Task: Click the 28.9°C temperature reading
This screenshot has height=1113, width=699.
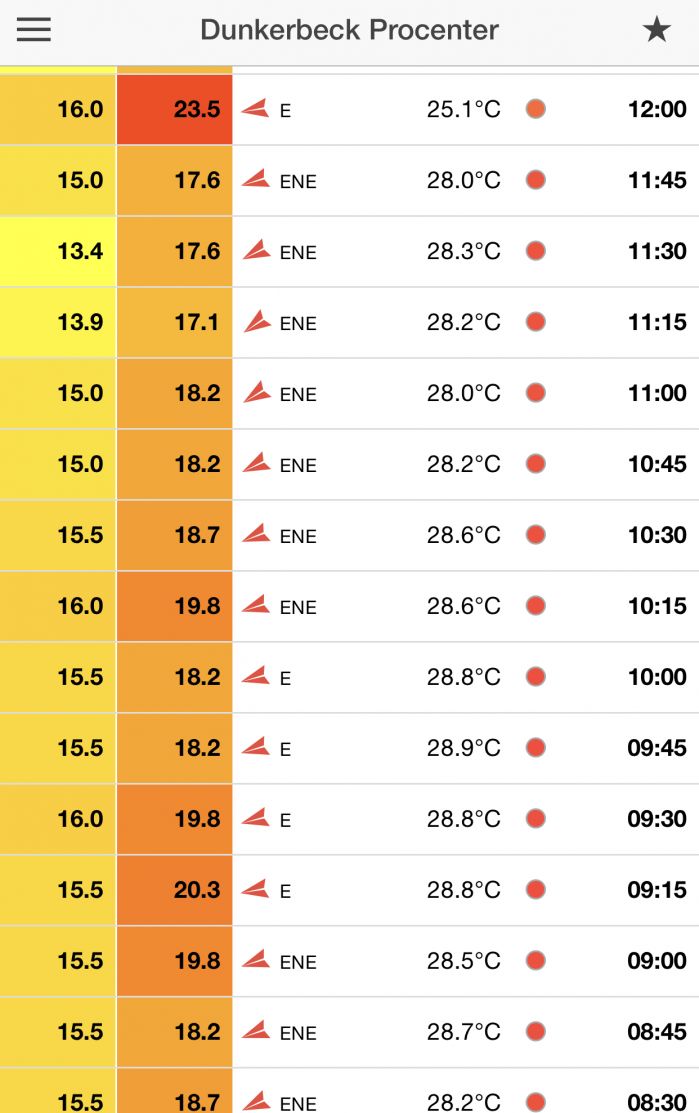Action: coord(463,748)
